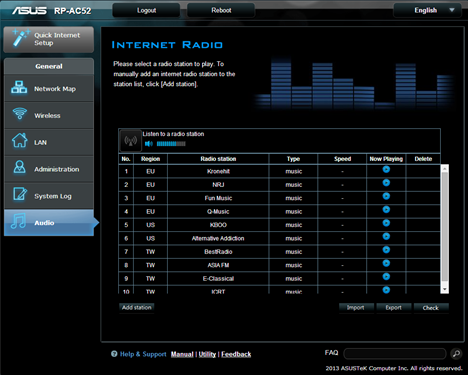Play the ASIA FM station
The height and width of the screenshot is (375, 468).
(x=386, y=263)
